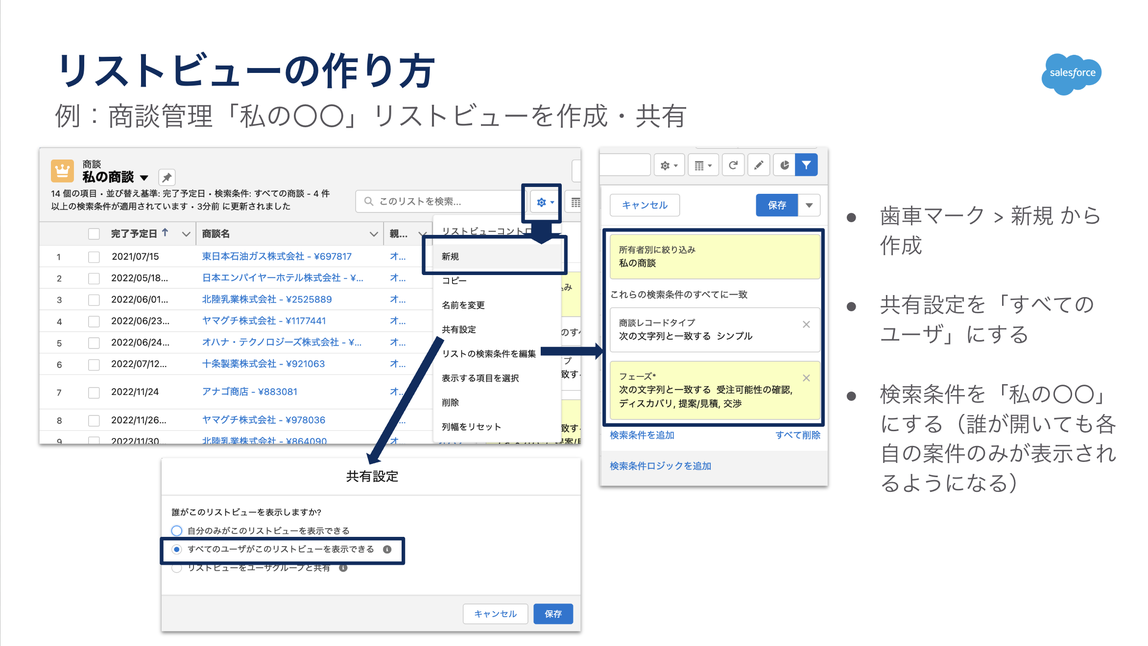Screen dimensions: 1148x646
Task: Click the Salesforce cloud logo
Action: (1071, 73)
